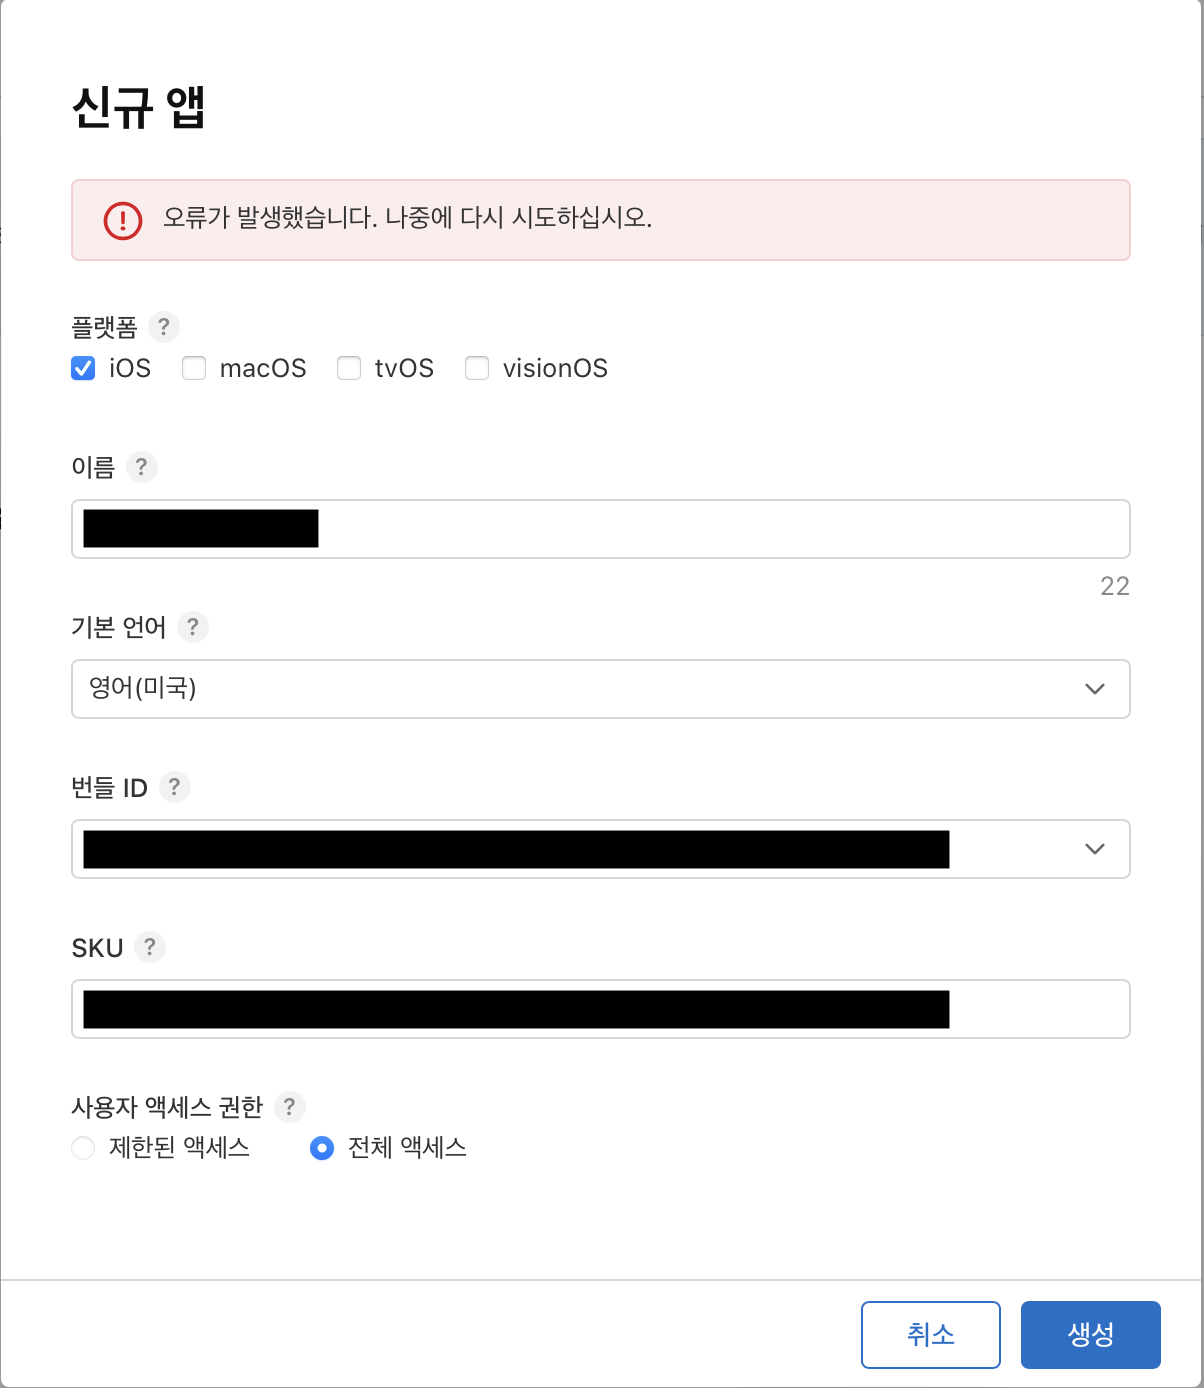Show help for 사용자 액세스 권한
Image resolution: width=1204 pixels, height=1388 pixels.
289,1107
